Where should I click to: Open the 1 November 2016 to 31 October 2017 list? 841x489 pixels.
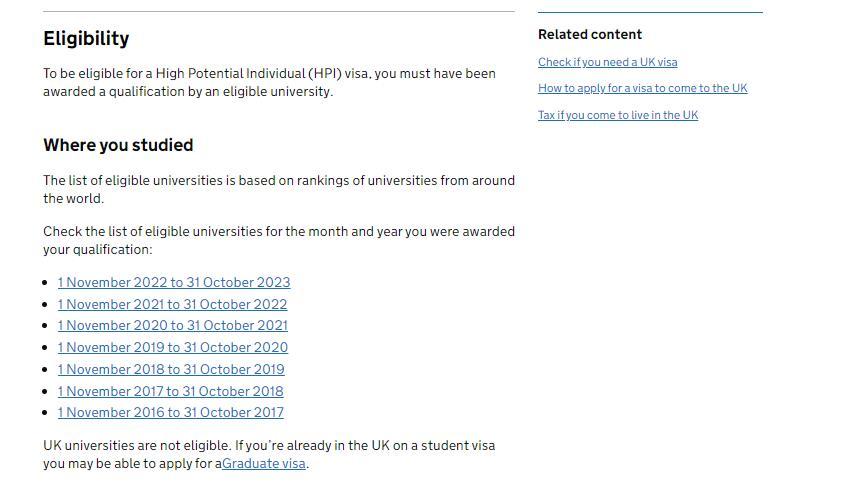[171, 412]
